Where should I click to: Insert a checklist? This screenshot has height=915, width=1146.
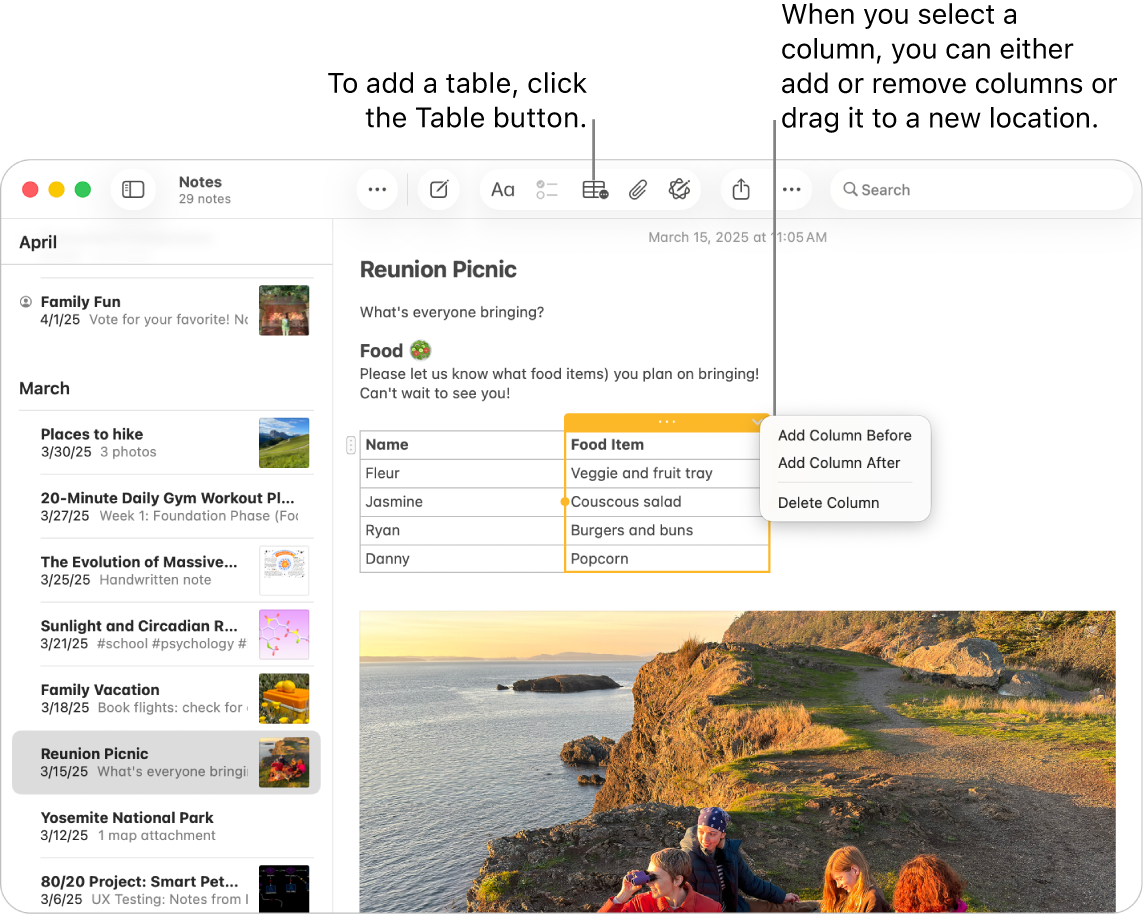point(547,188)
